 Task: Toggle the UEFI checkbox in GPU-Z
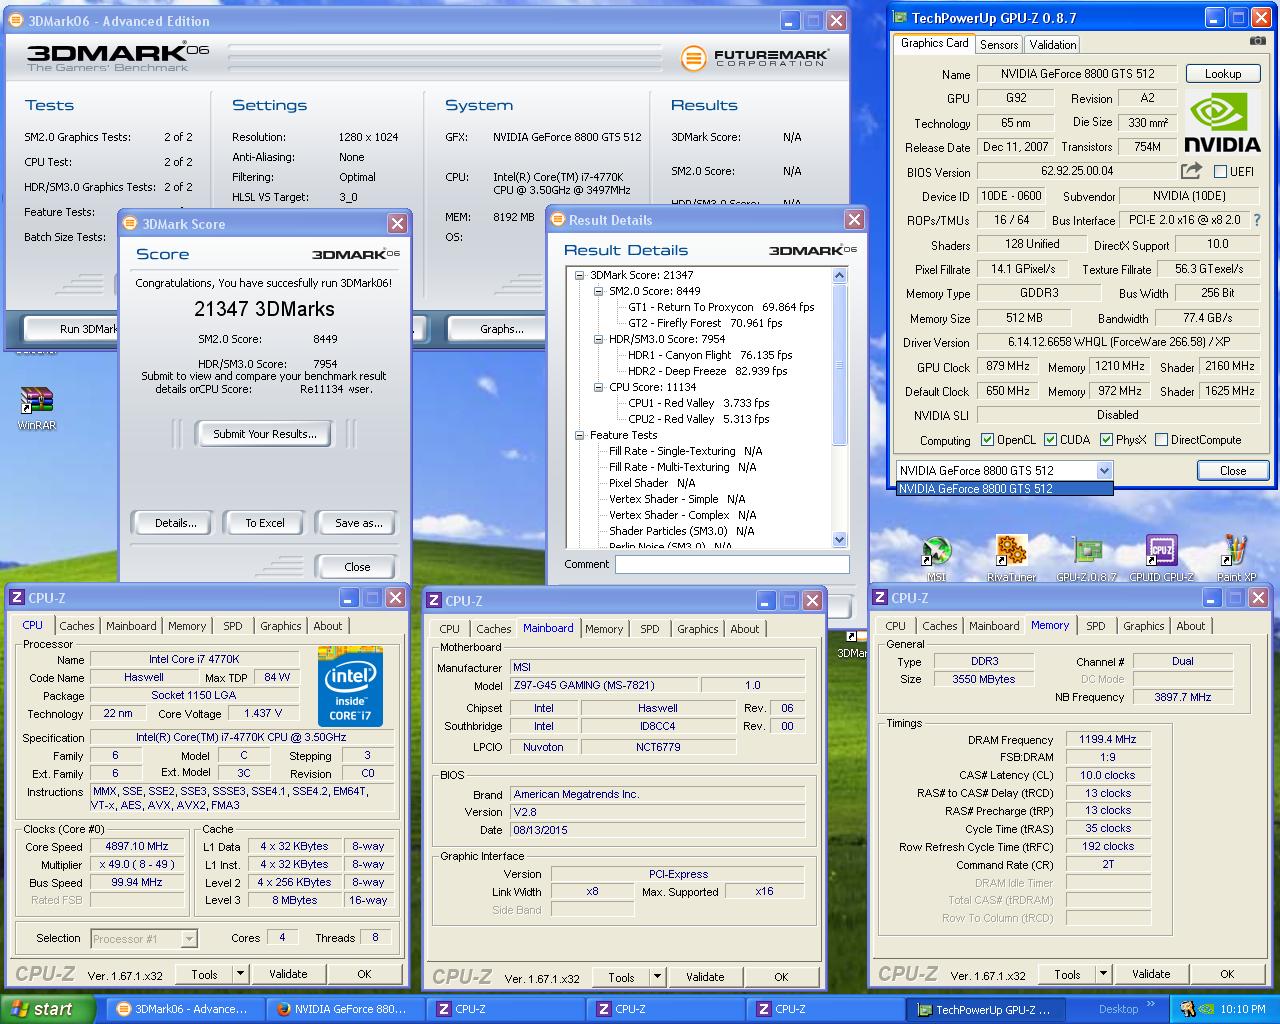pyautogui.click(x=1220, y=171)
